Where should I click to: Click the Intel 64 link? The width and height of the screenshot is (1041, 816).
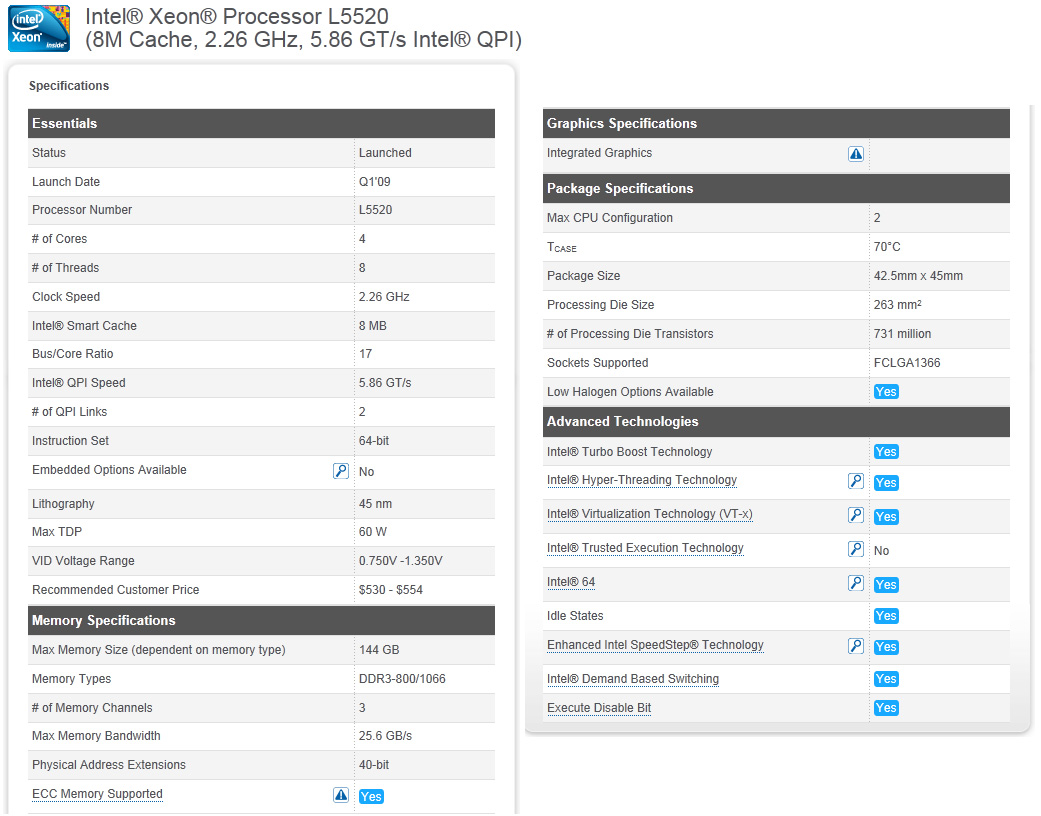tap(571, 582)
